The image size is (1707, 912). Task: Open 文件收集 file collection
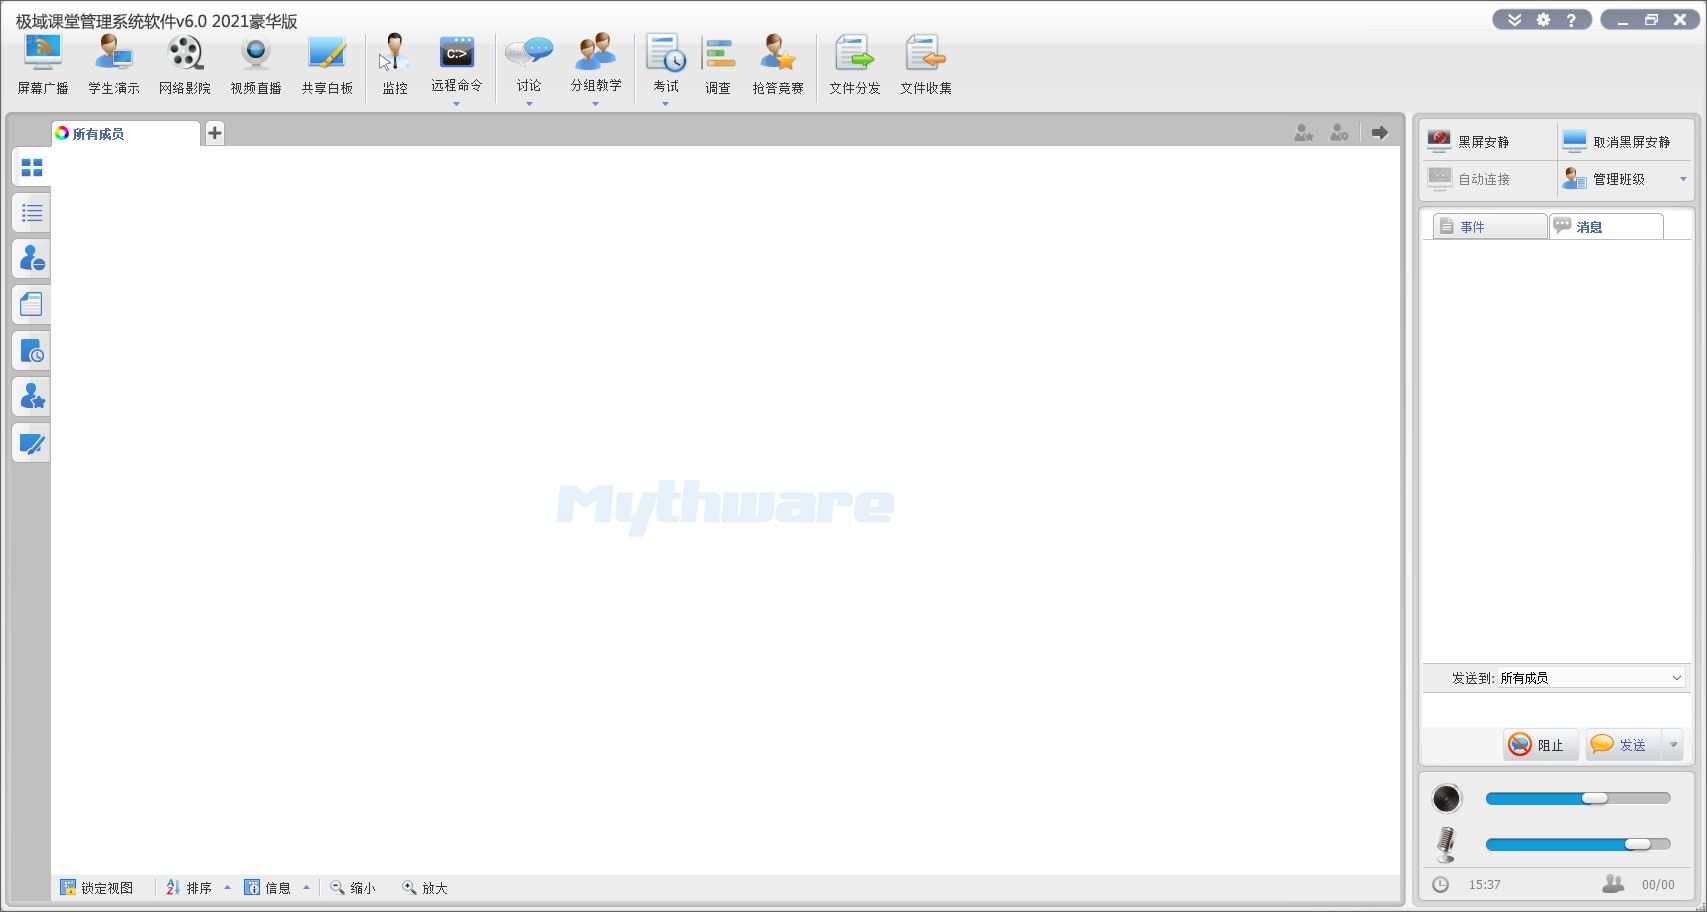click(926, 65)
